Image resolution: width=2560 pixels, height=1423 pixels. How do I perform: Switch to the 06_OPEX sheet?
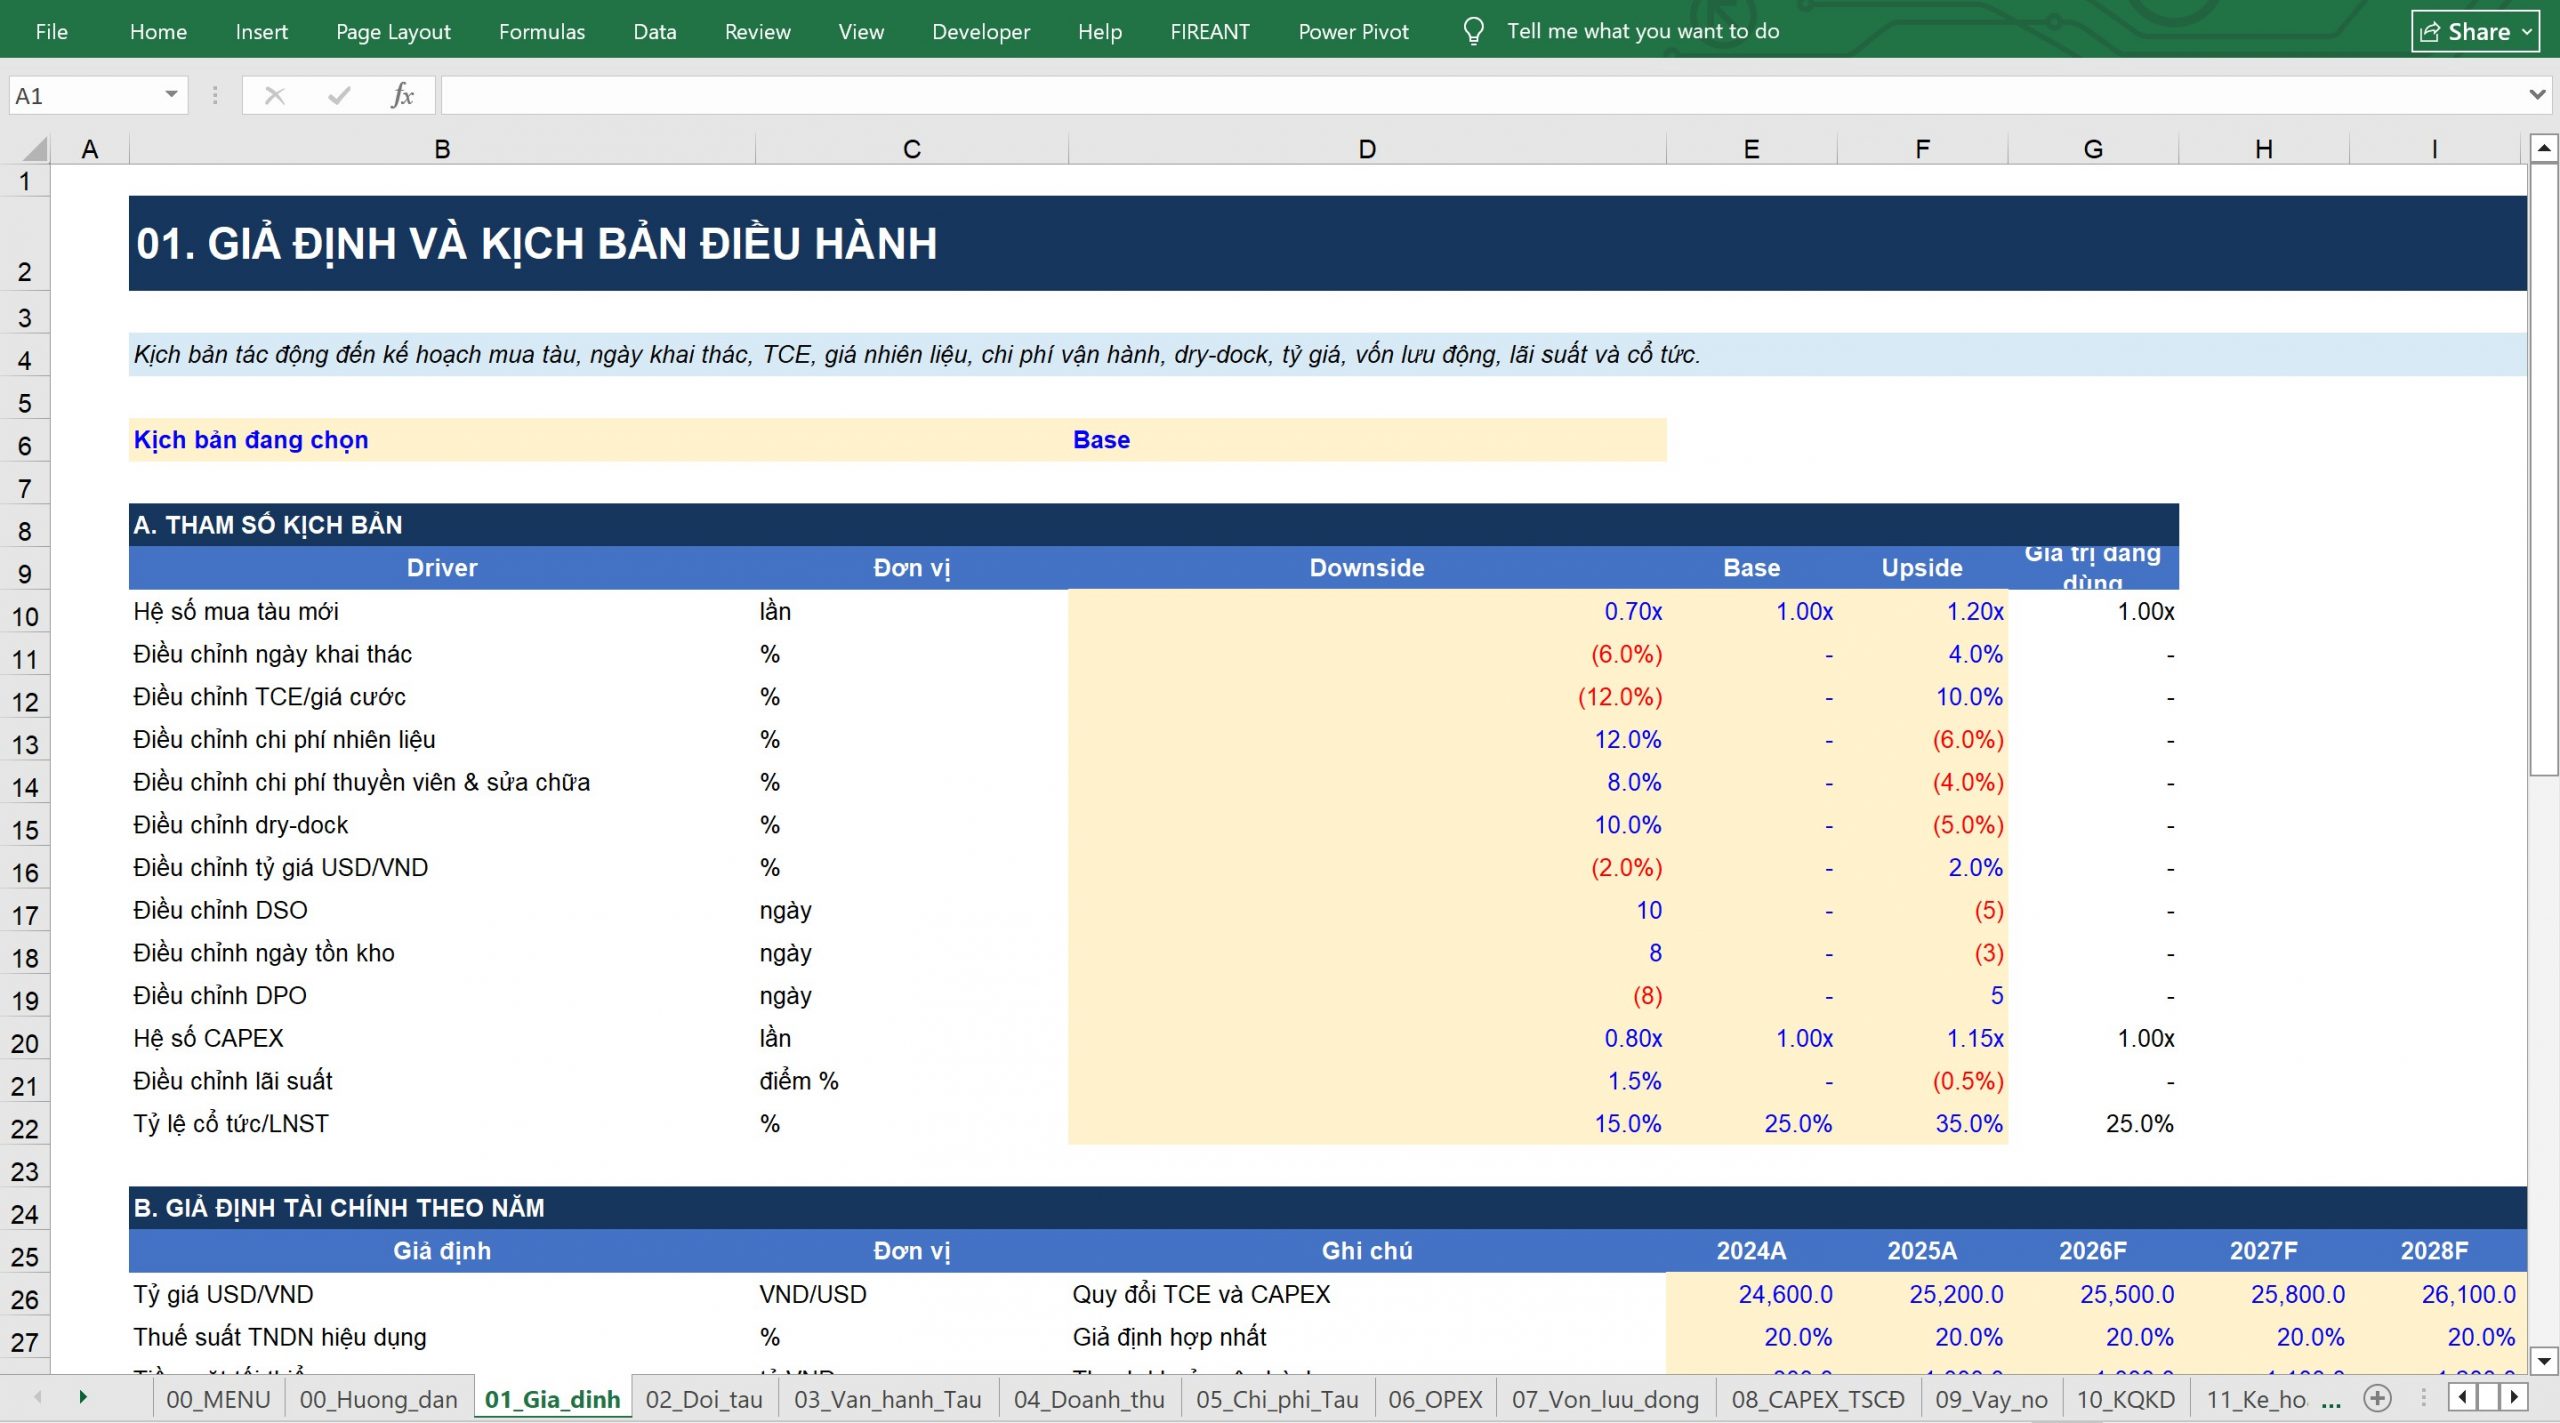[1435, 1399]
